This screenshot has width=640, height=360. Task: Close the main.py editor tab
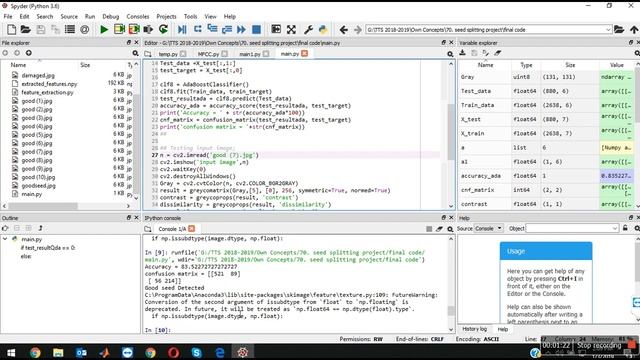[x=304, y=53]
